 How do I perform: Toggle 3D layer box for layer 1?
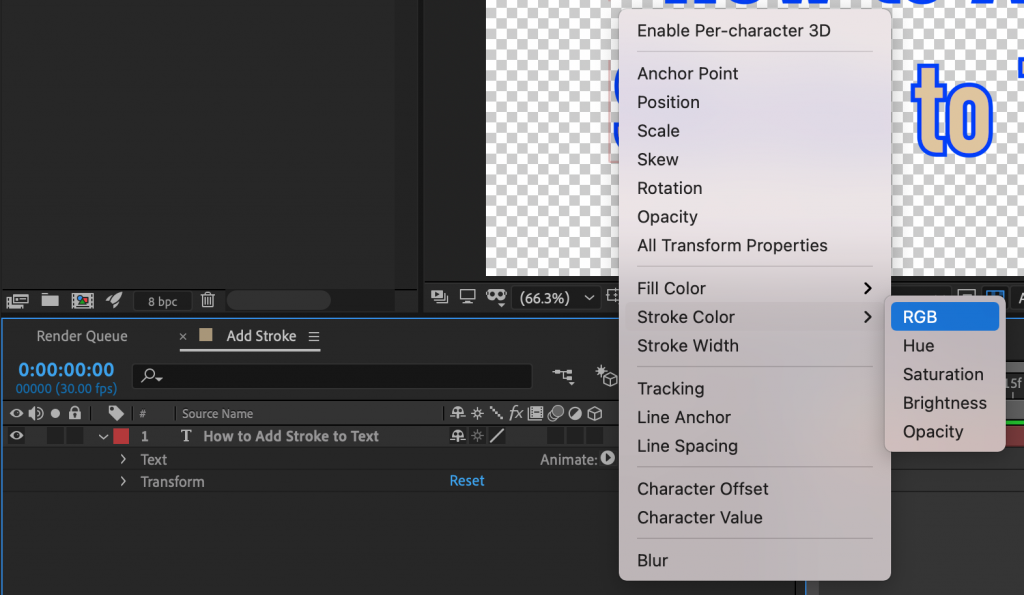[594, 436]
